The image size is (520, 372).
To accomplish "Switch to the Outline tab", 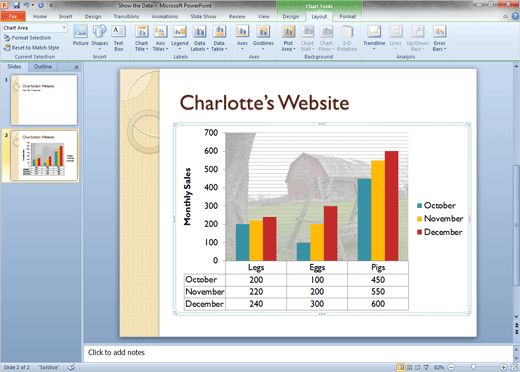I will (43, 67).
